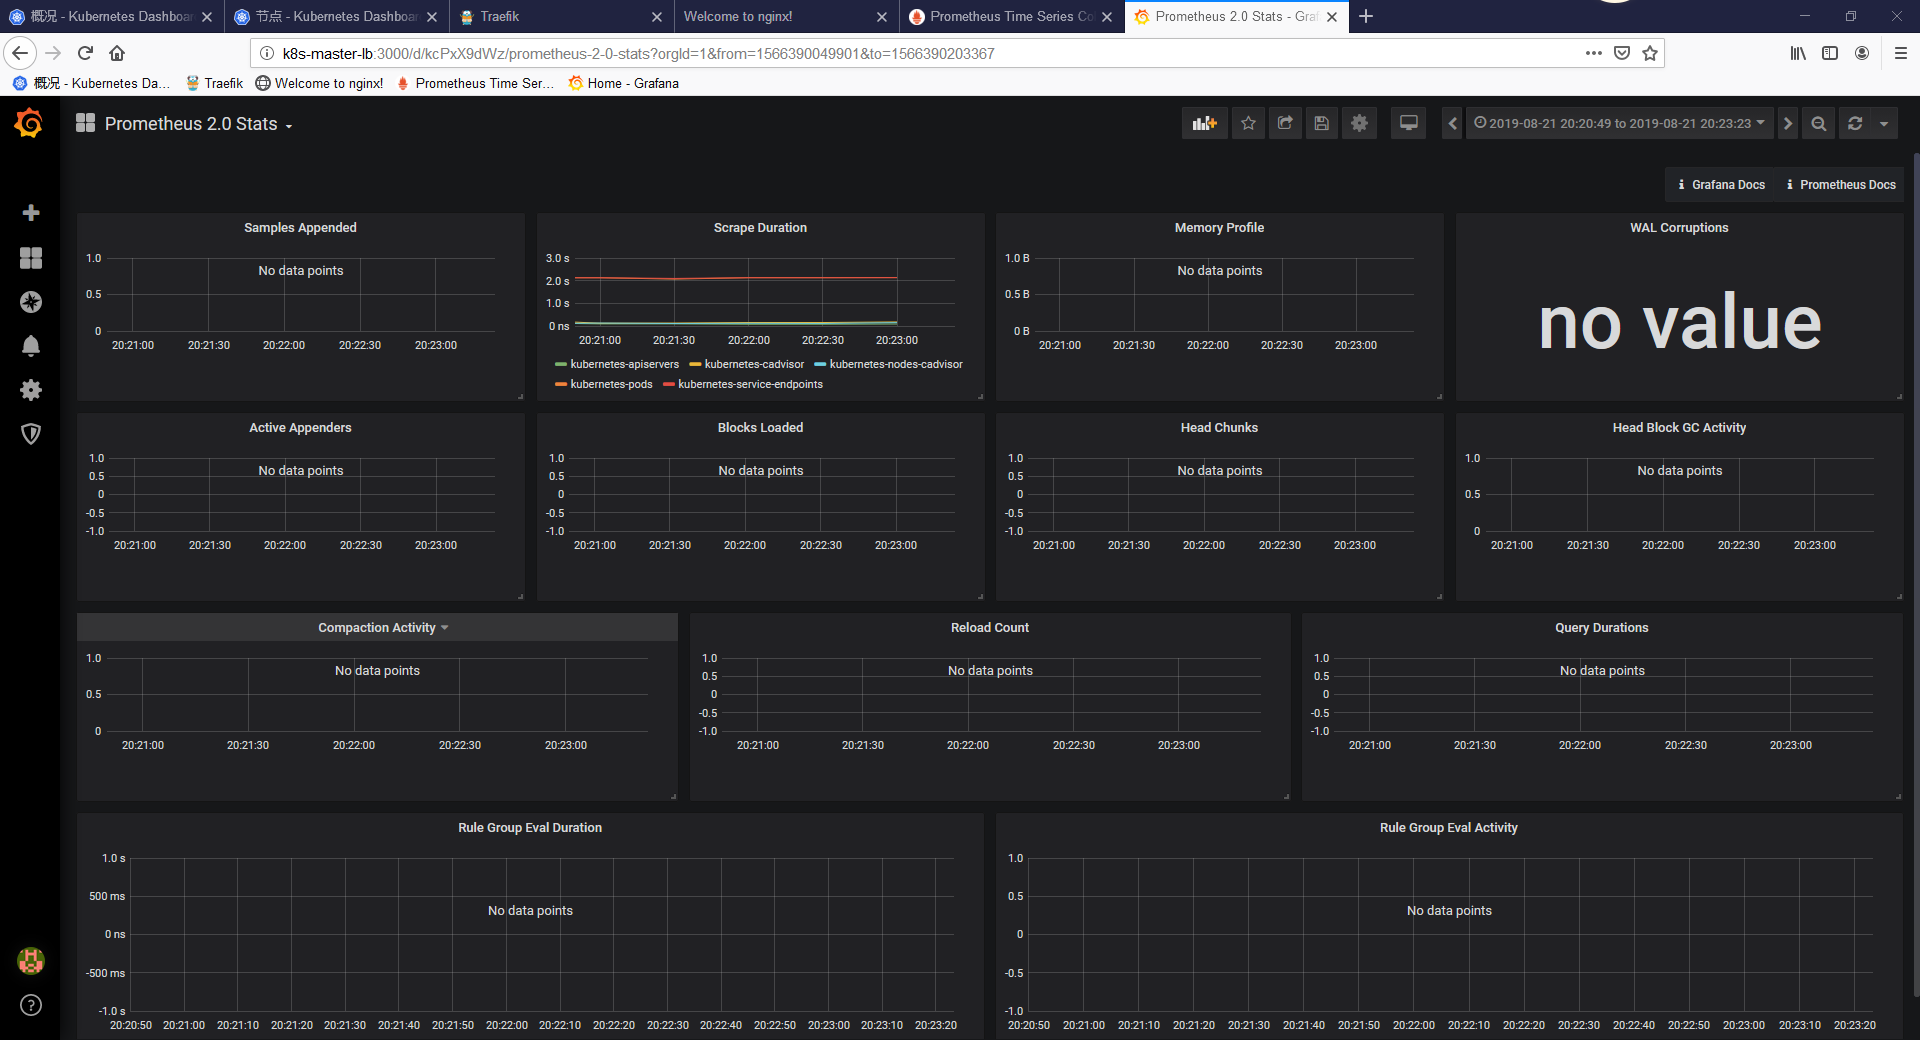Click the refresh dashboard icon
Viewport: 1920px width, 1040px height.
coord(1855,123)
